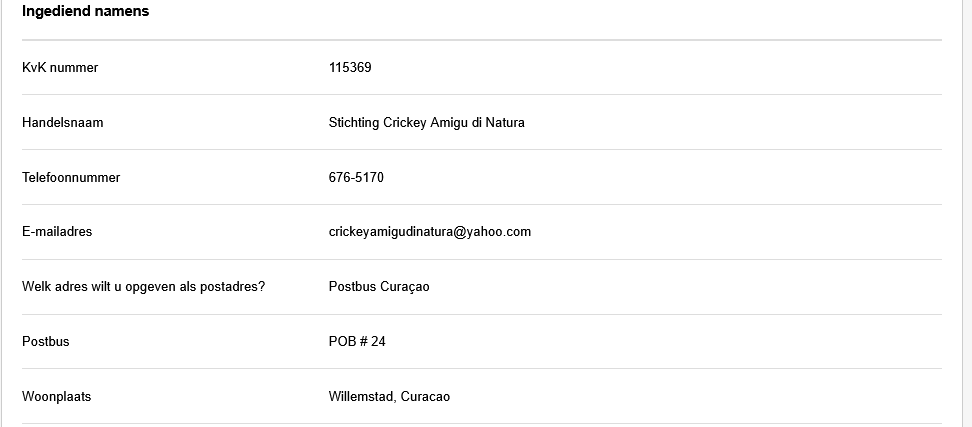Click the 'KvK nummer' field label
Viewport: 972px width, 427px height.
pos(60,68)
